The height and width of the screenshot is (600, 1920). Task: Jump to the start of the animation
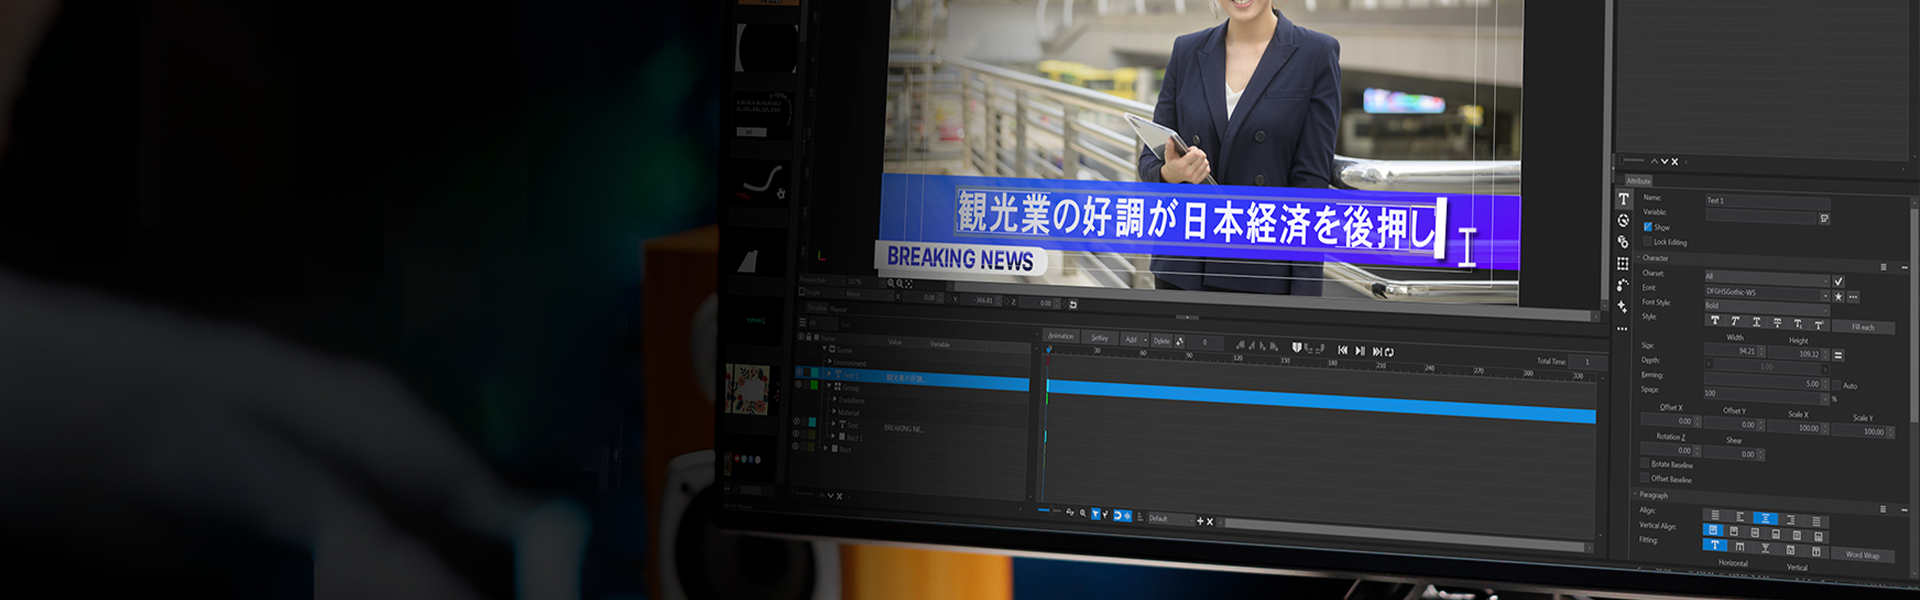point(1342,350)
